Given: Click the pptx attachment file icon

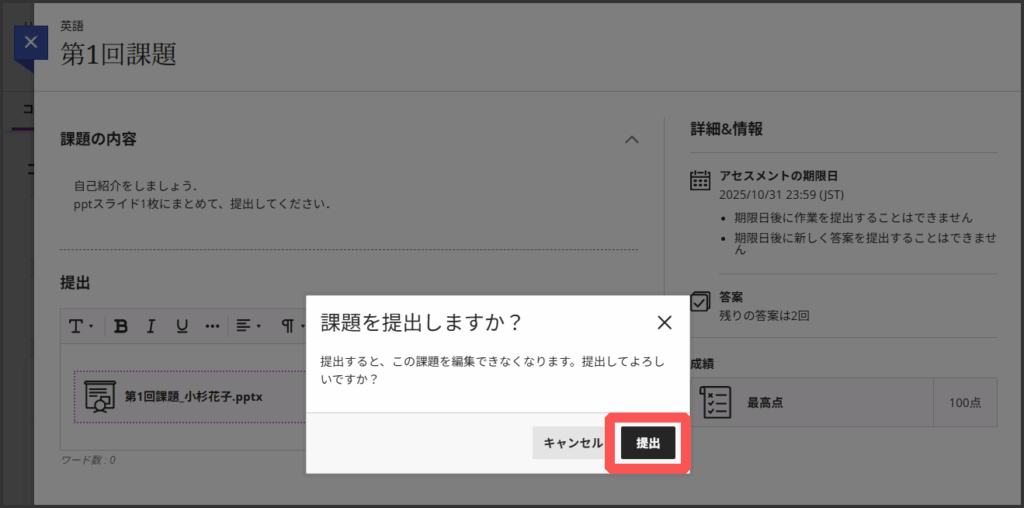Looking at the screenshot, I should pyautogui.click(x=99, y=396).
